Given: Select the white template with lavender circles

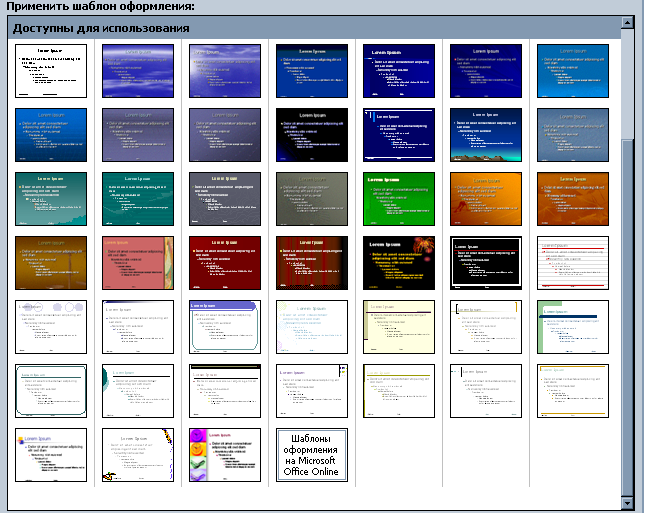Looking at the screenshot, I should 51,327.
